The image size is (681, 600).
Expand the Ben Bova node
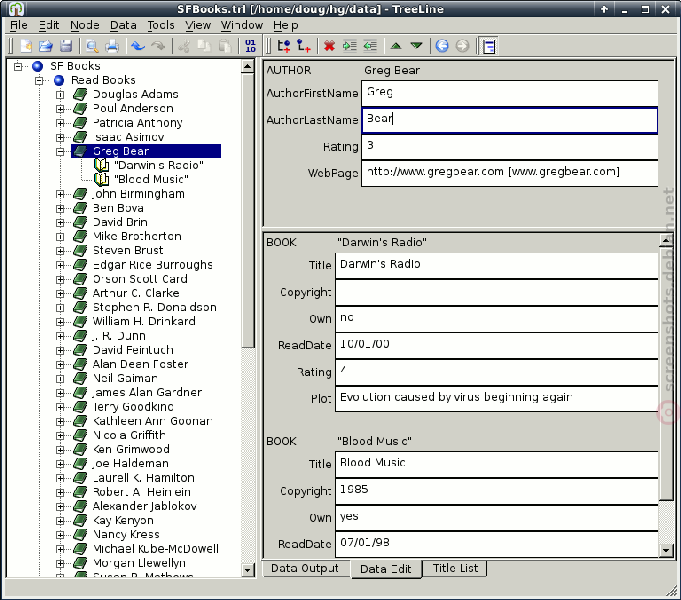coord(60,209)
